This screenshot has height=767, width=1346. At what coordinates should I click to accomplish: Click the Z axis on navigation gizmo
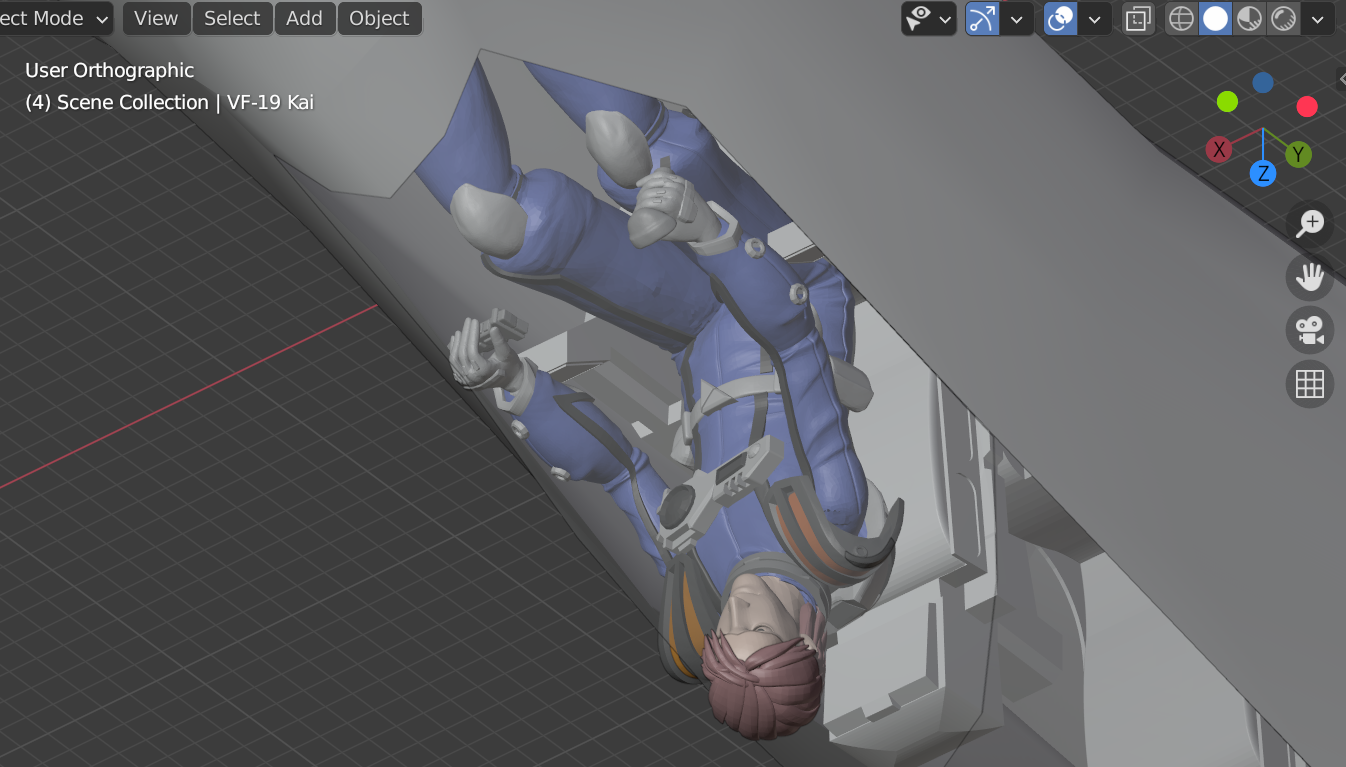point(1263,173)
